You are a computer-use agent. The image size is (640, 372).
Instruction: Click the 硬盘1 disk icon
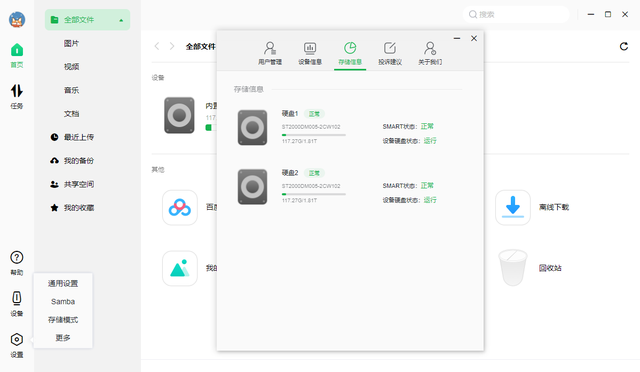[252, 127]
